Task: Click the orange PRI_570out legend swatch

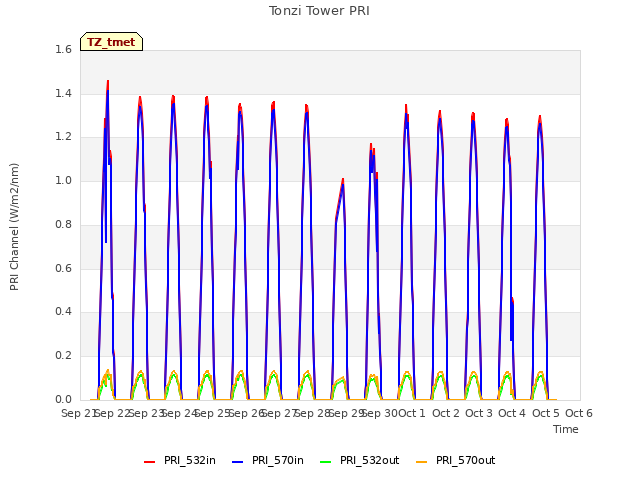Action: [x=422, y=462]
